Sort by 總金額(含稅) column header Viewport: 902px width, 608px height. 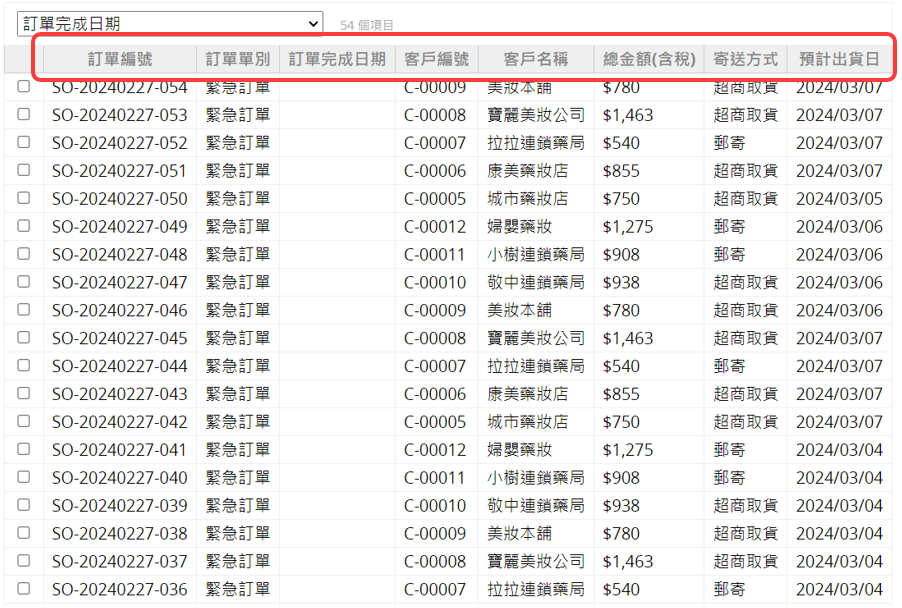pyautogui.click(x=648, y=59)
